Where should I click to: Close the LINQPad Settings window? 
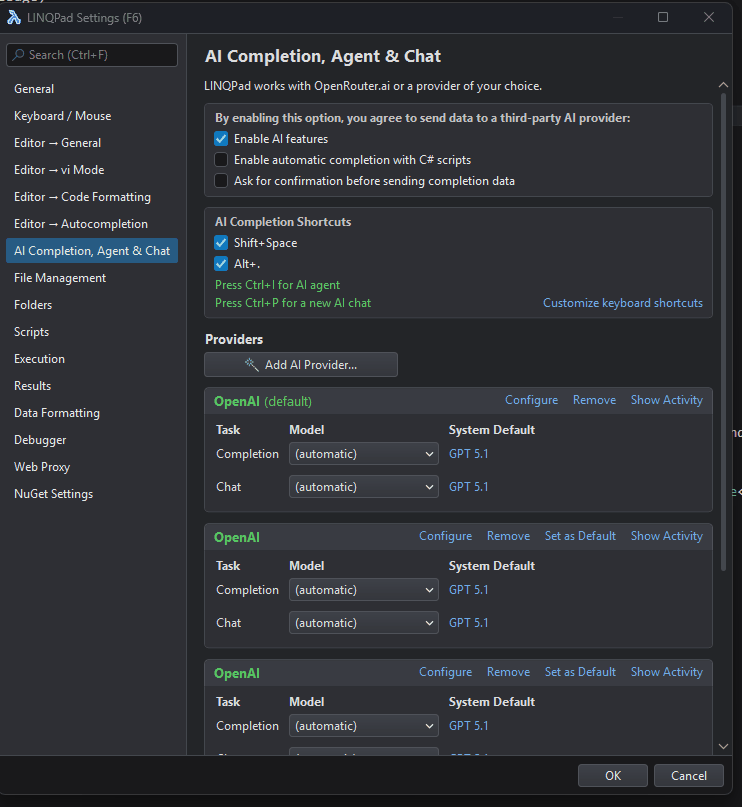pos(709,17)
